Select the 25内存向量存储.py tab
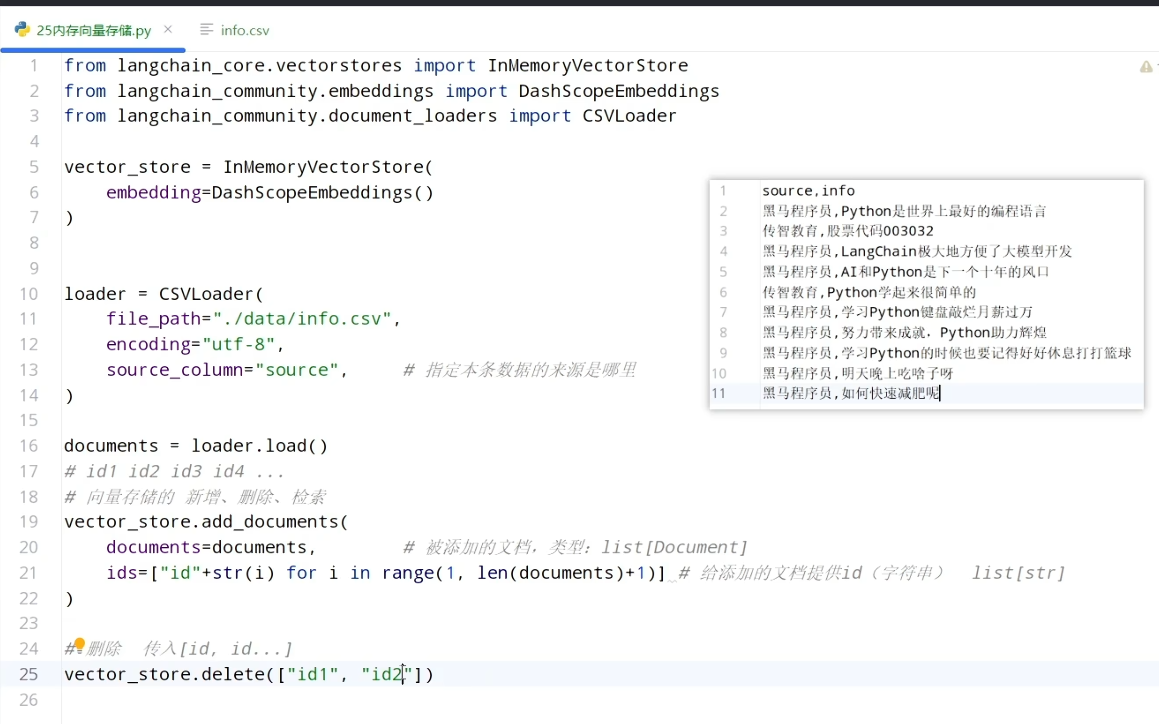Screen dimensions: 1159x724 pyautogui.click(x=86, y=30)
